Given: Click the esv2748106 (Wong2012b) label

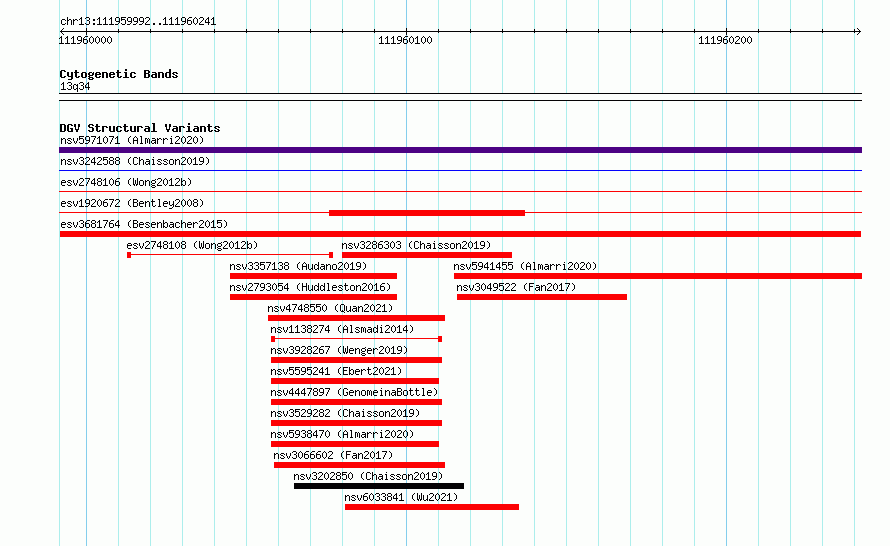Looking at the screenshot, I should pyautogui.click(x=126, y=182).
